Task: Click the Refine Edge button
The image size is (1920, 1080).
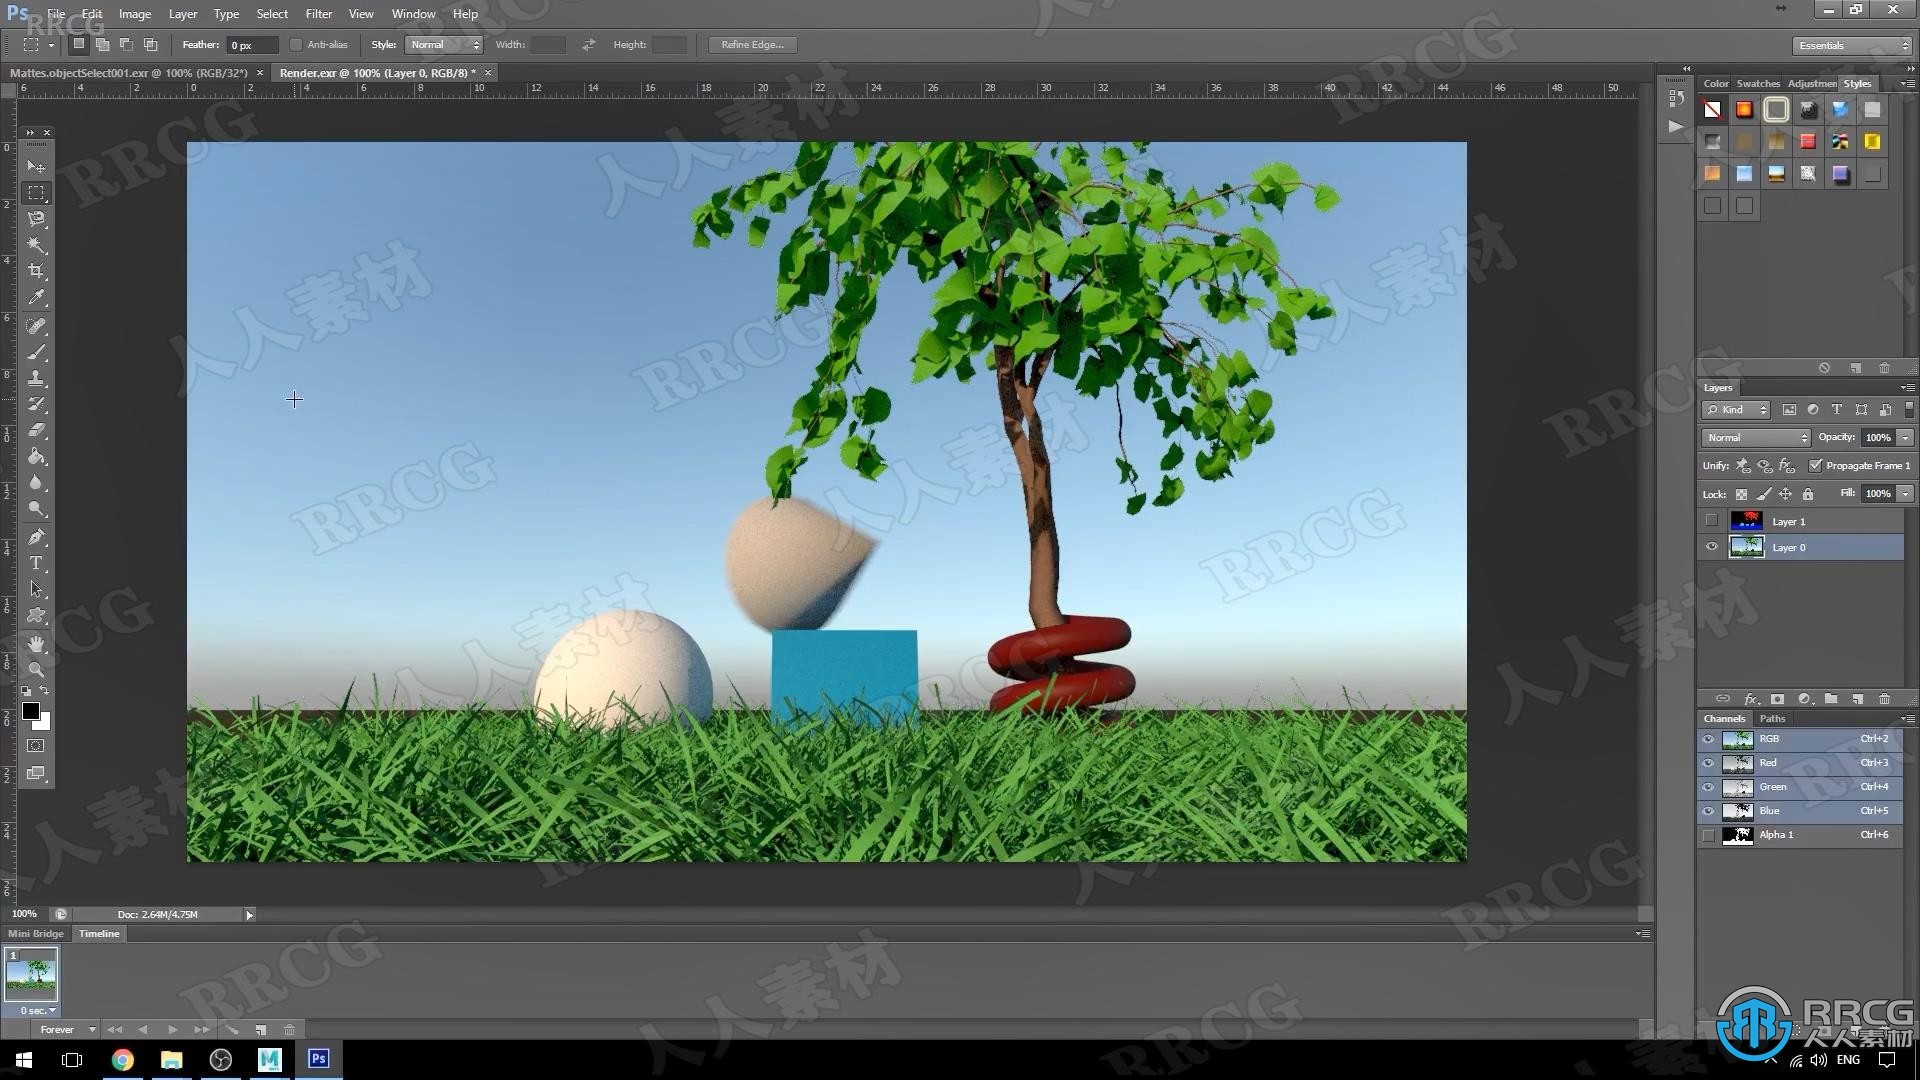Action: click(753, 44)
